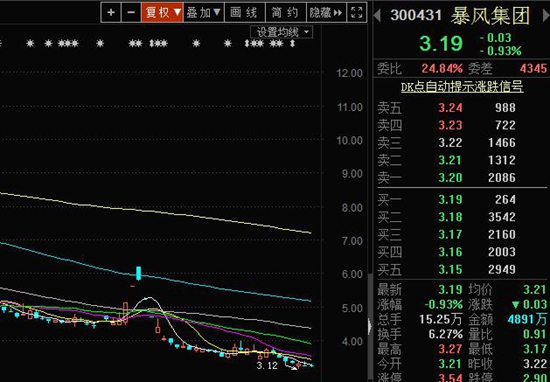Screen dimensions: 550x382
Task: Click 金额 value 4891万
Action: click(527, 319)
